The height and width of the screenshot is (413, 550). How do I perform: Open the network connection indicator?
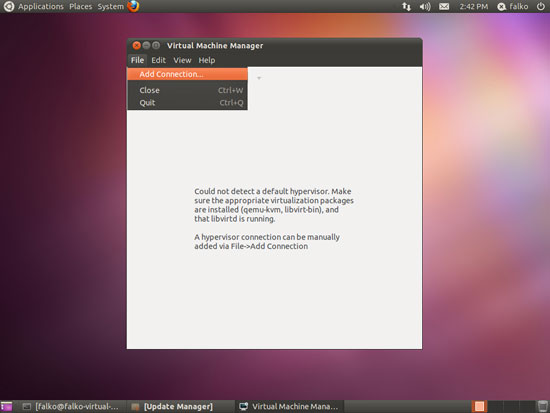pyautogui.click(x=406, y=6)
